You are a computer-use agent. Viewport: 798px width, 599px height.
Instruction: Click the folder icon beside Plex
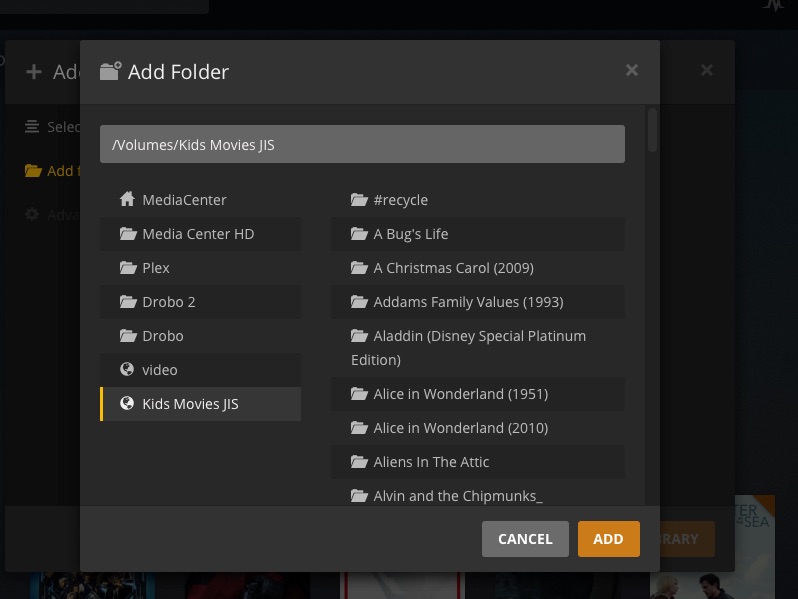[x=128, y=268]
